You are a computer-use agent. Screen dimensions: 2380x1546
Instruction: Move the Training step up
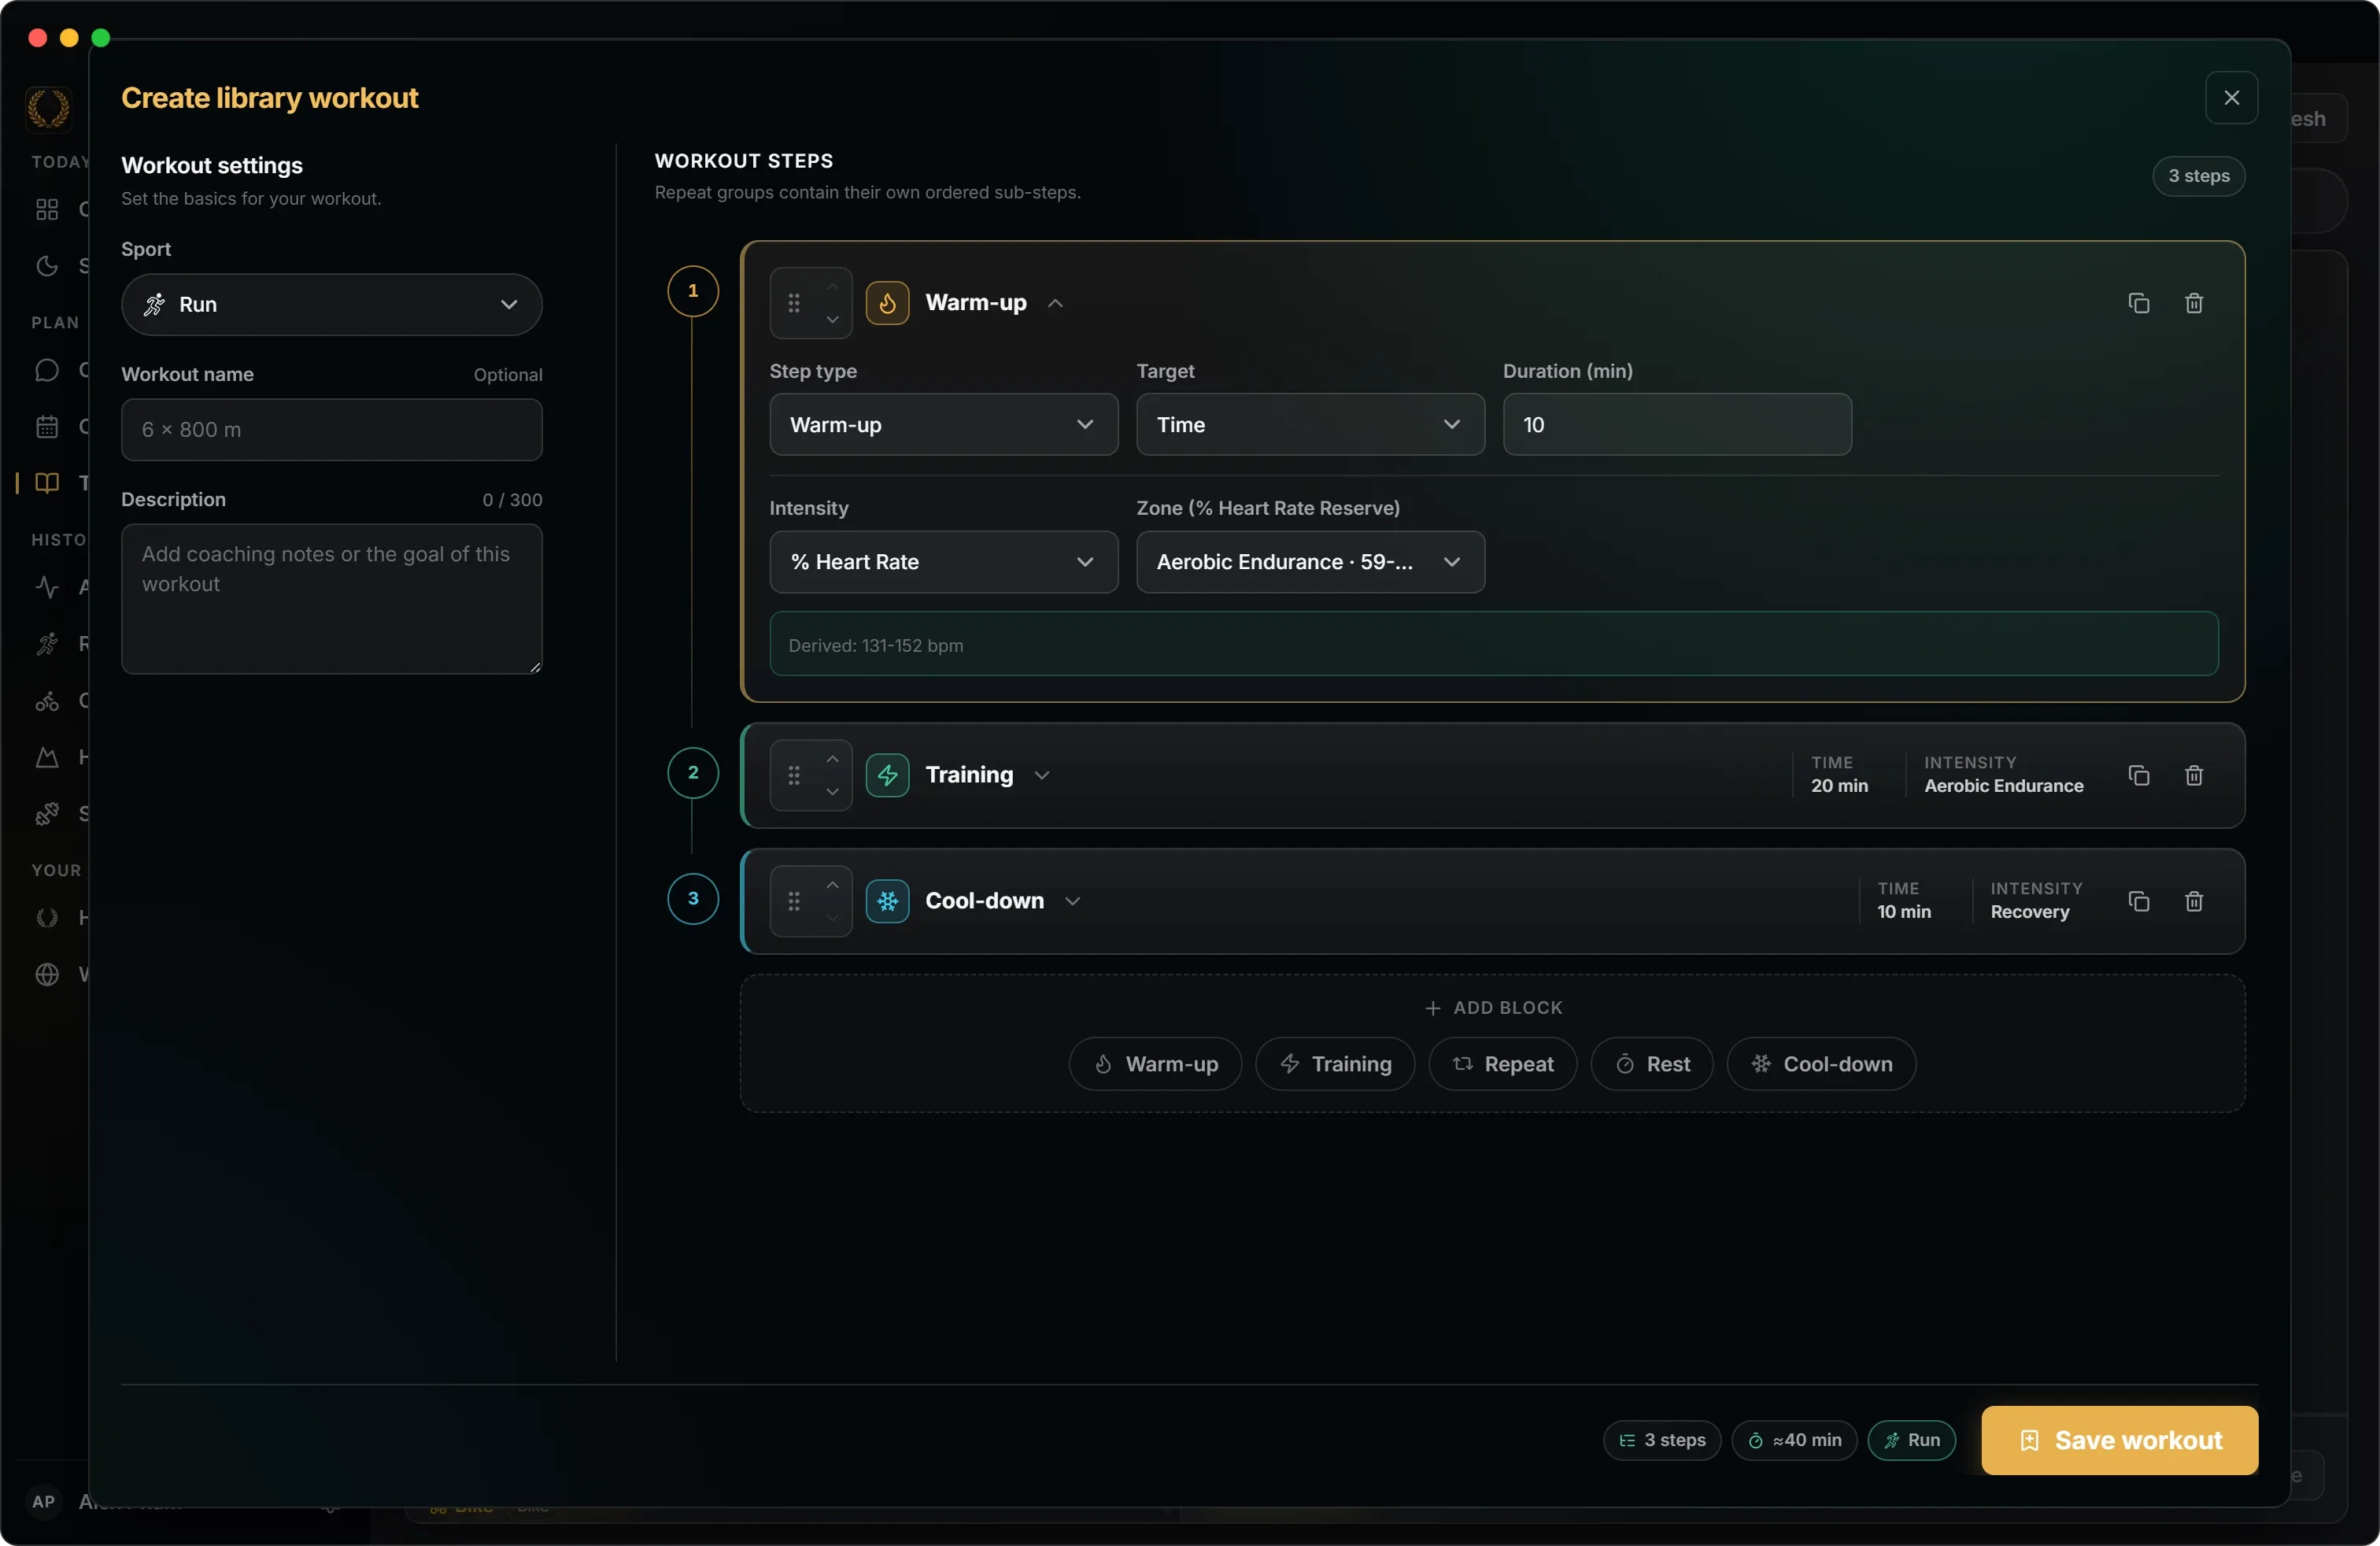pos(832,759)
